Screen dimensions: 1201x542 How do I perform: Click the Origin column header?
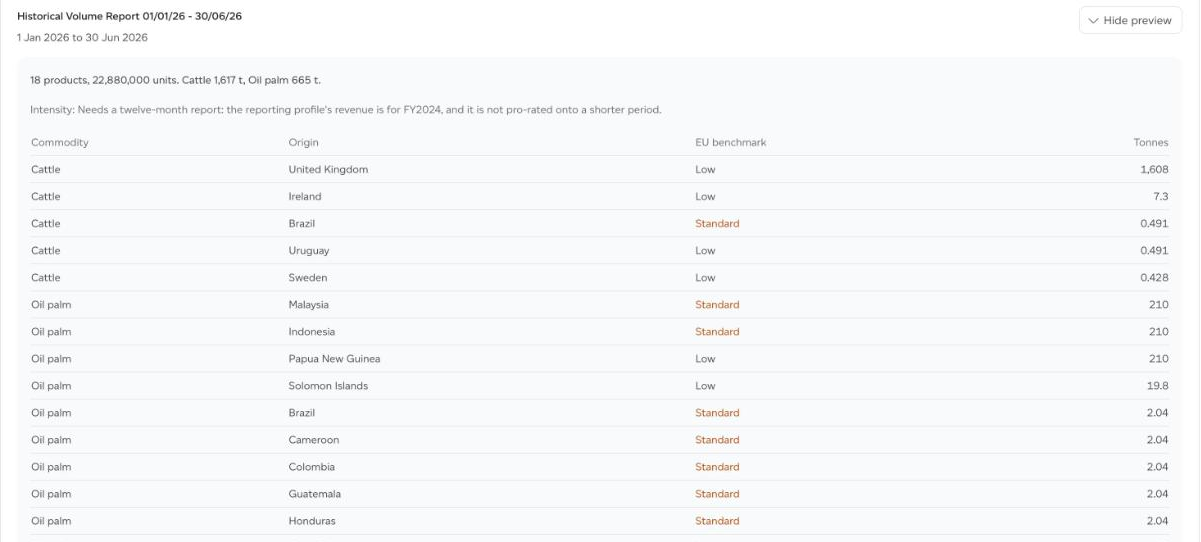304,143
